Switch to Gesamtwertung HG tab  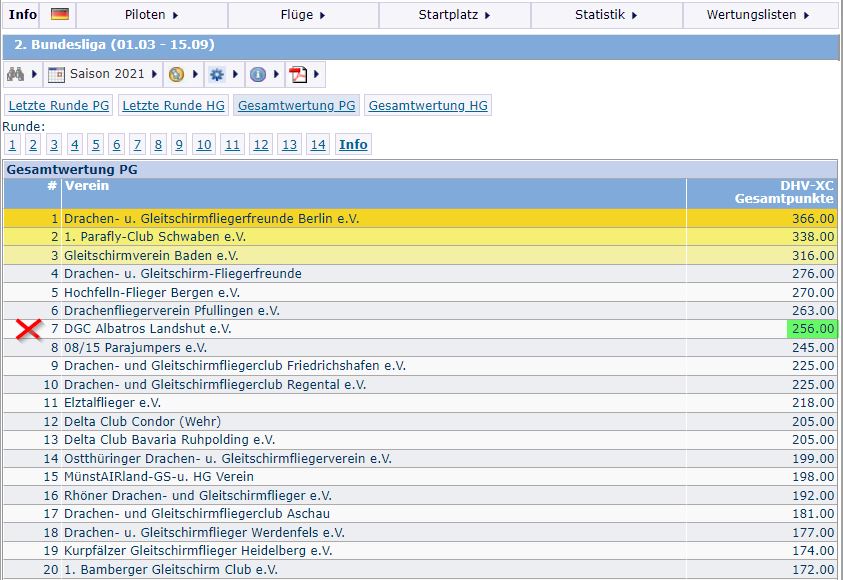click(428, 105)
